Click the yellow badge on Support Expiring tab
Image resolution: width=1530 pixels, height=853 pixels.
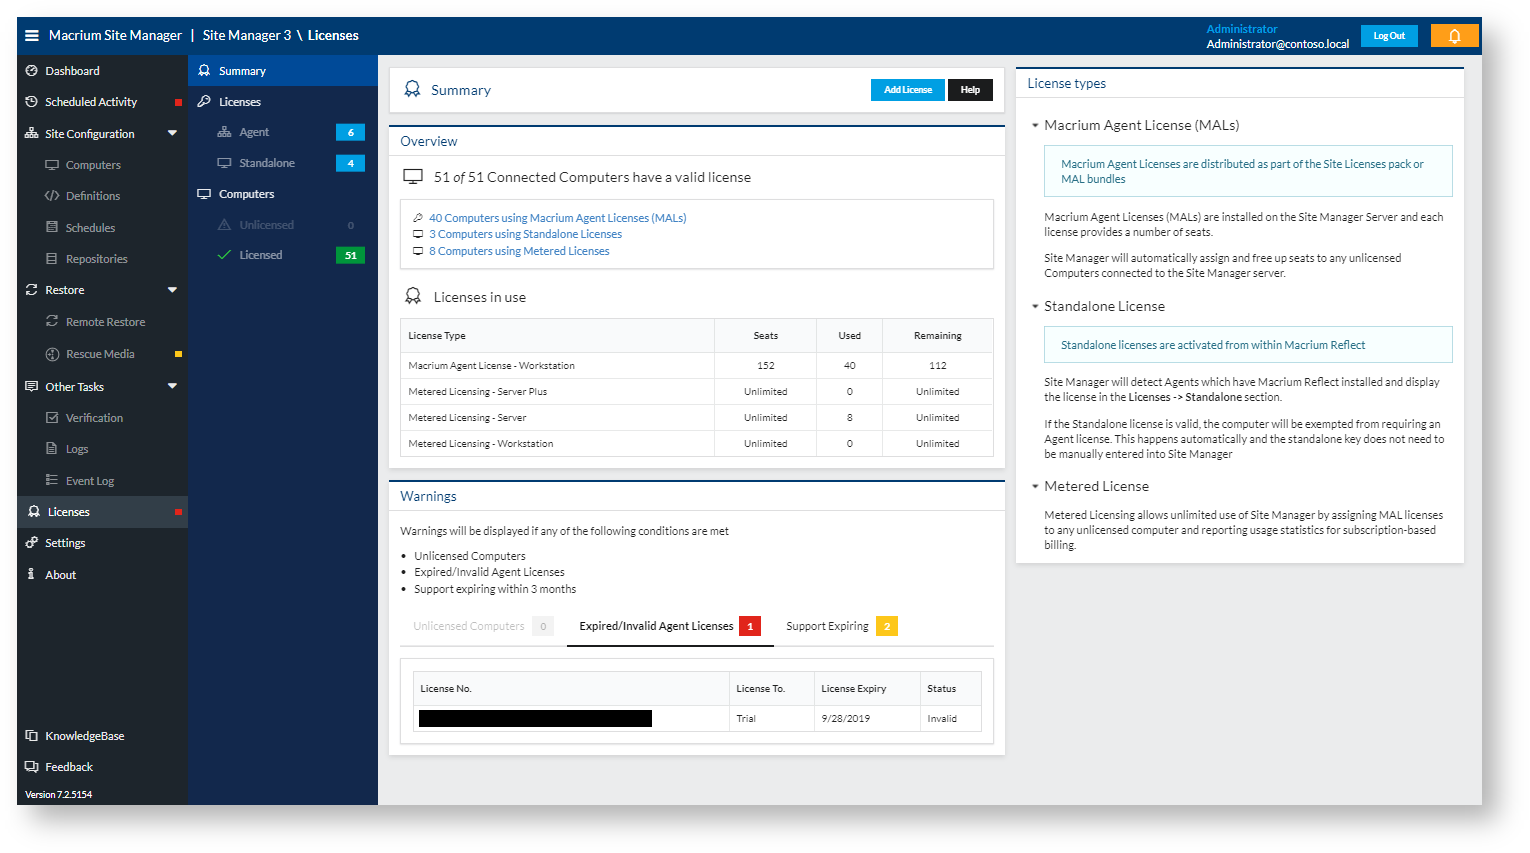(x=887, y=626)
